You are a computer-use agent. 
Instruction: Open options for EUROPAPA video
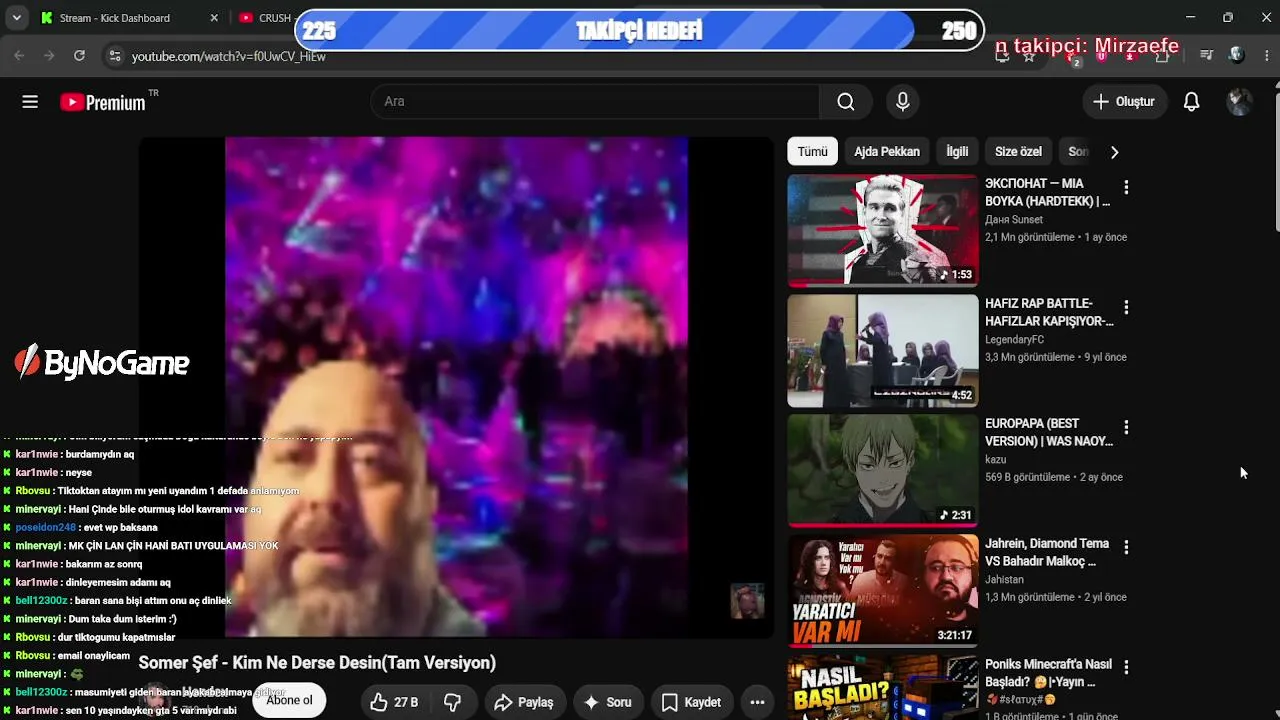coord(1126,427)
